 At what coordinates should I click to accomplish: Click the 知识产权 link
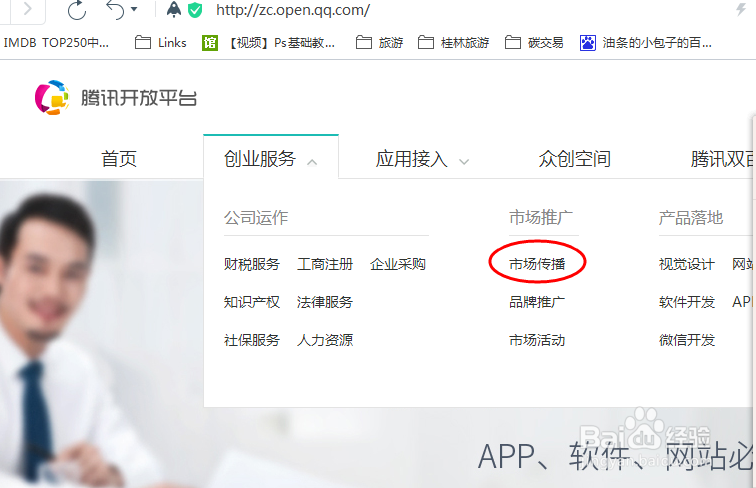[x=252, y=302]
